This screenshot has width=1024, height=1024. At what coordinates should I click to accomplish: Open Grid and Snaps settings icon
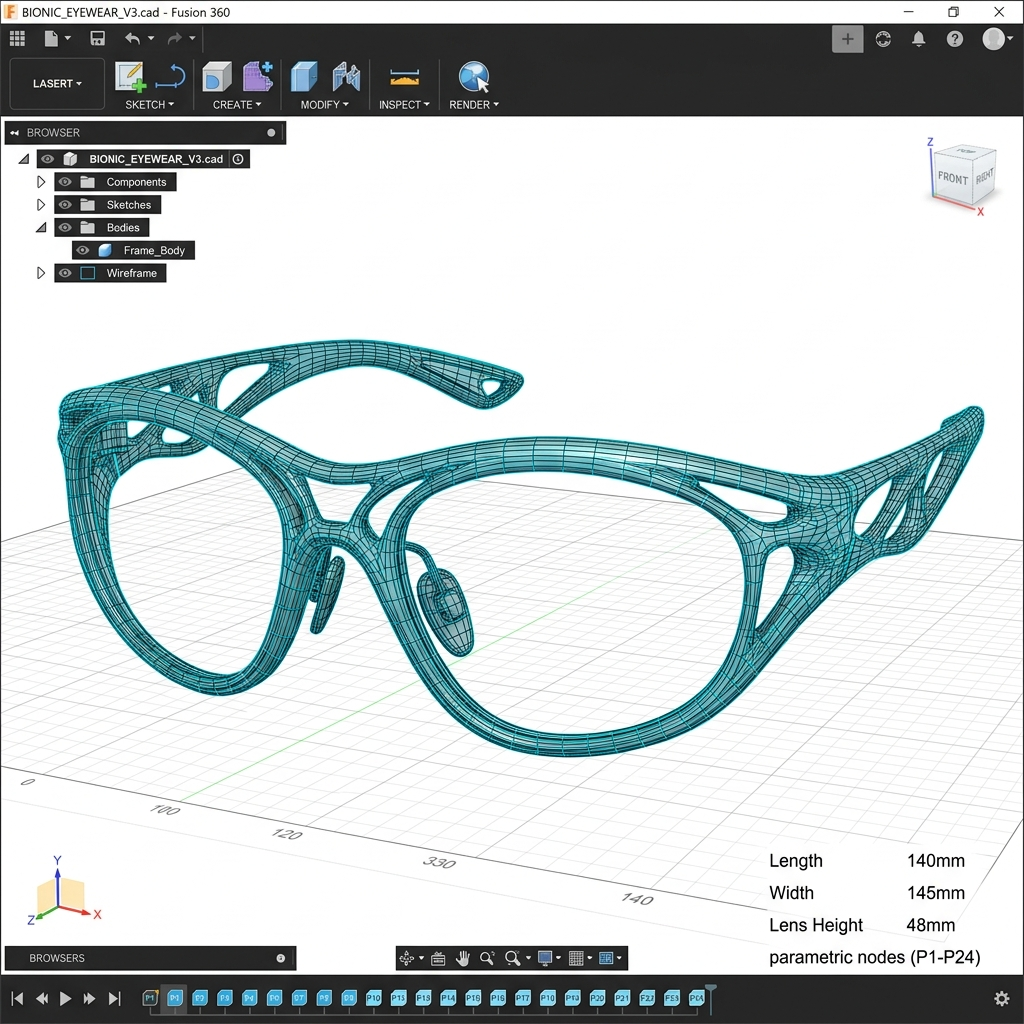coord(575,958)
